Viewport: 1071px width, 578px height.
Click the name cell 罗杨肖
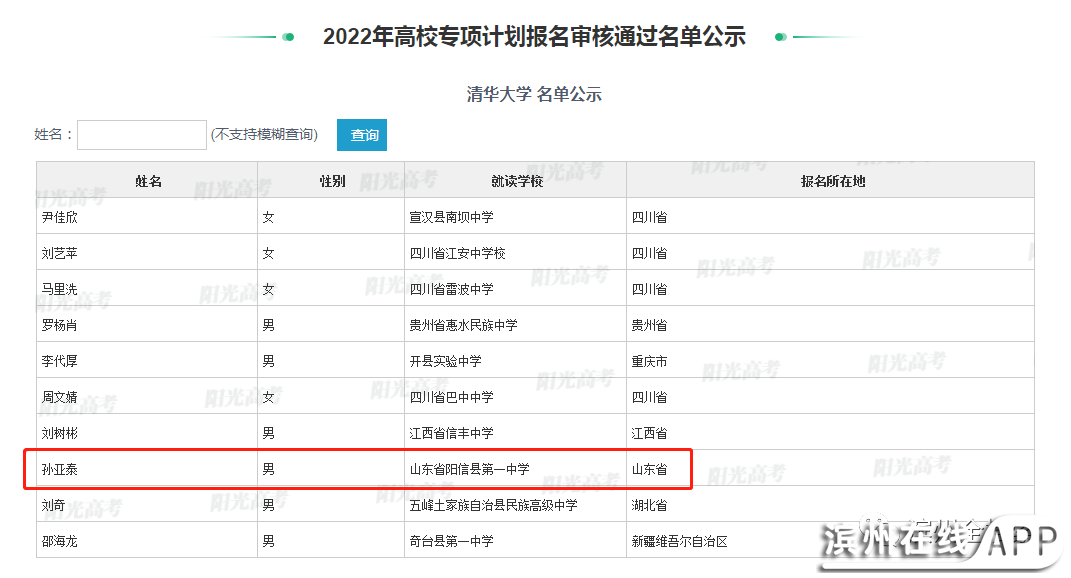point(60,325)
